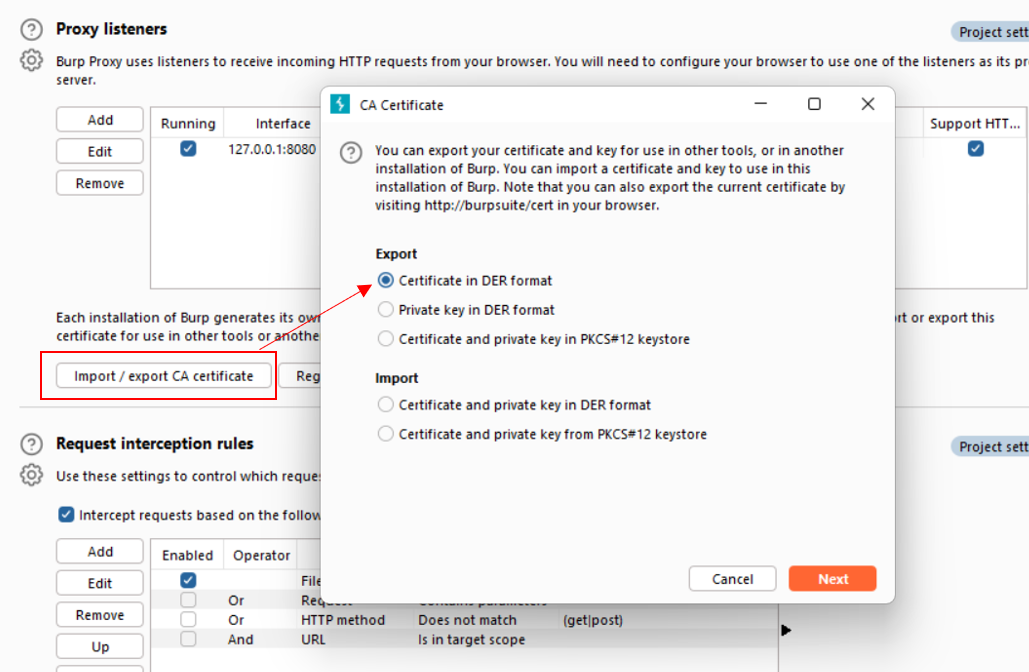Edit the selected proxy listener
Viewport: 1029px width, 672px height.
coord(100,152)
